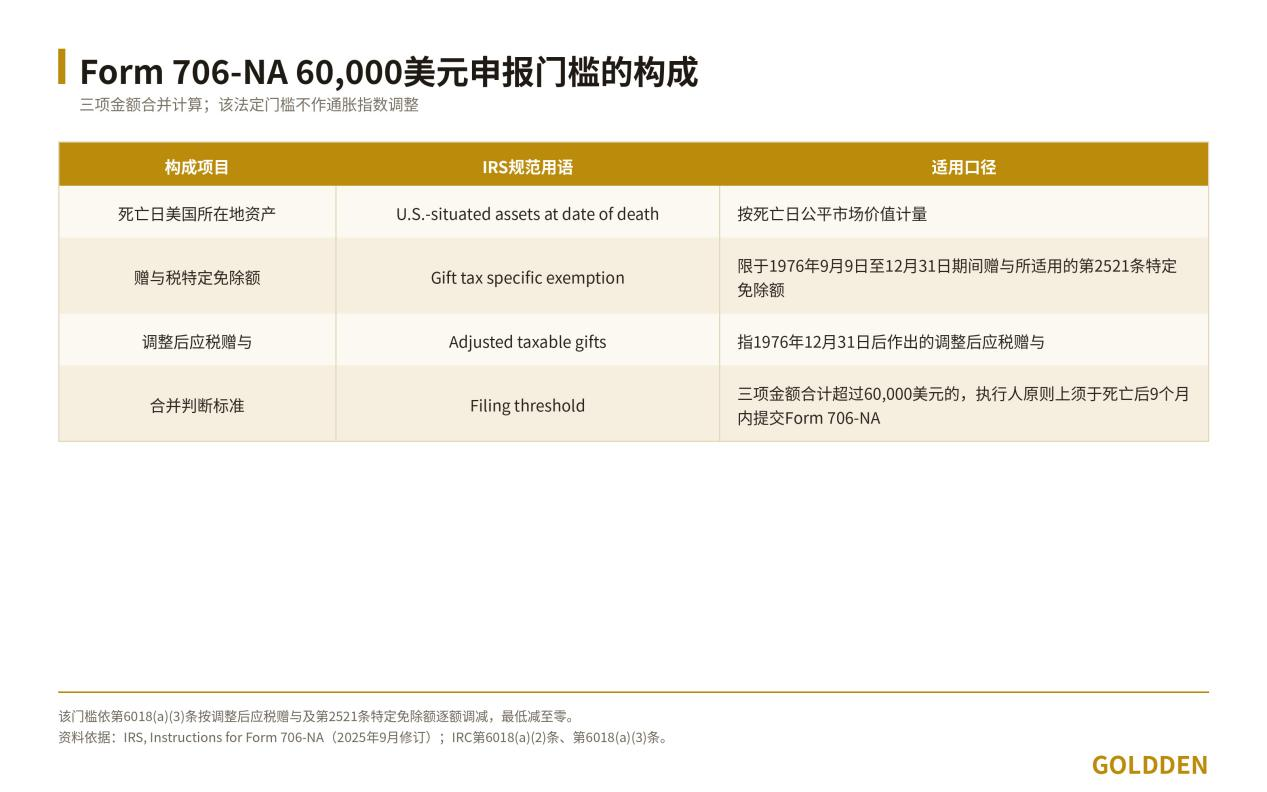The height and width of the screenshot is (792, 1267).
Task: Click the cell 'Gift tax specific exemption'
Action: (x=527, y=277)
